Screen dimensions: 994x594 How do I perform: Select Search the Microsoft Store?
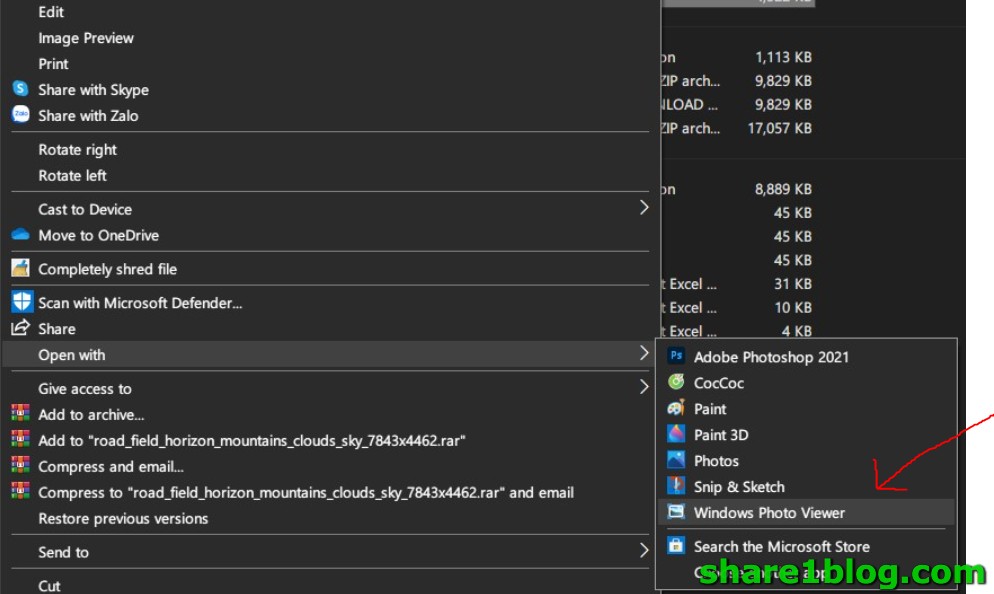coord(782,546)
